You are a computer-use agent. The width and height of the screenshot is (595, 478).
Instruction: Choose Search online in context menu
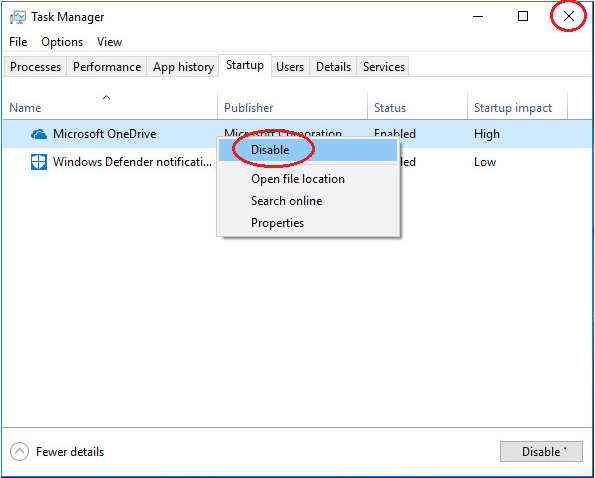[x=308, y=201]
